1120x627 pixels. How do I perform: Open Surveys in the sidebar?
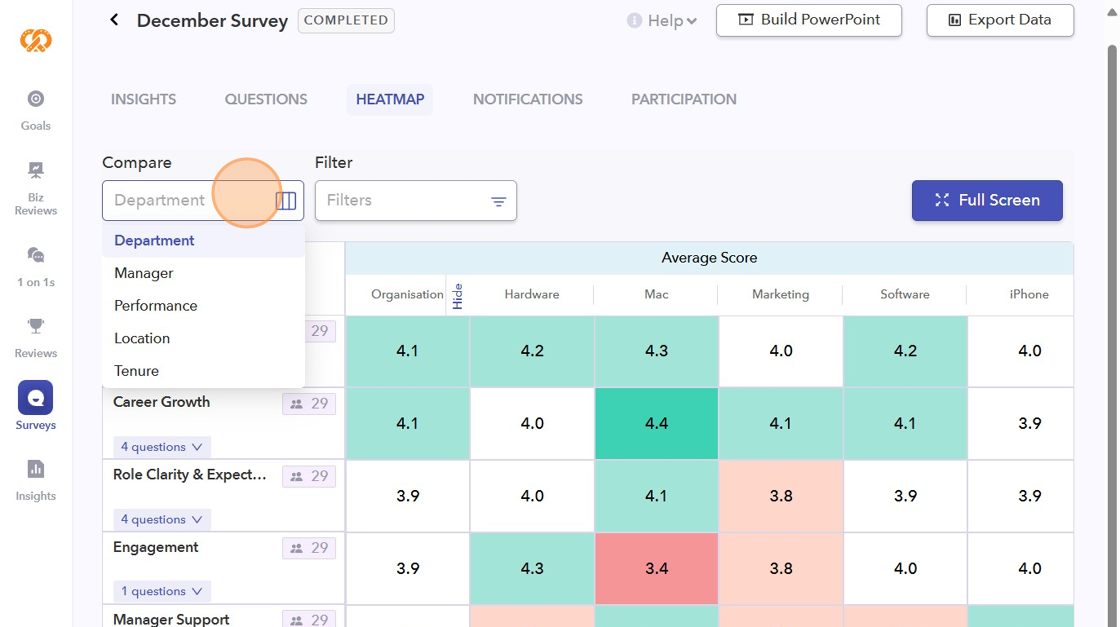click(x=36, y=406)
